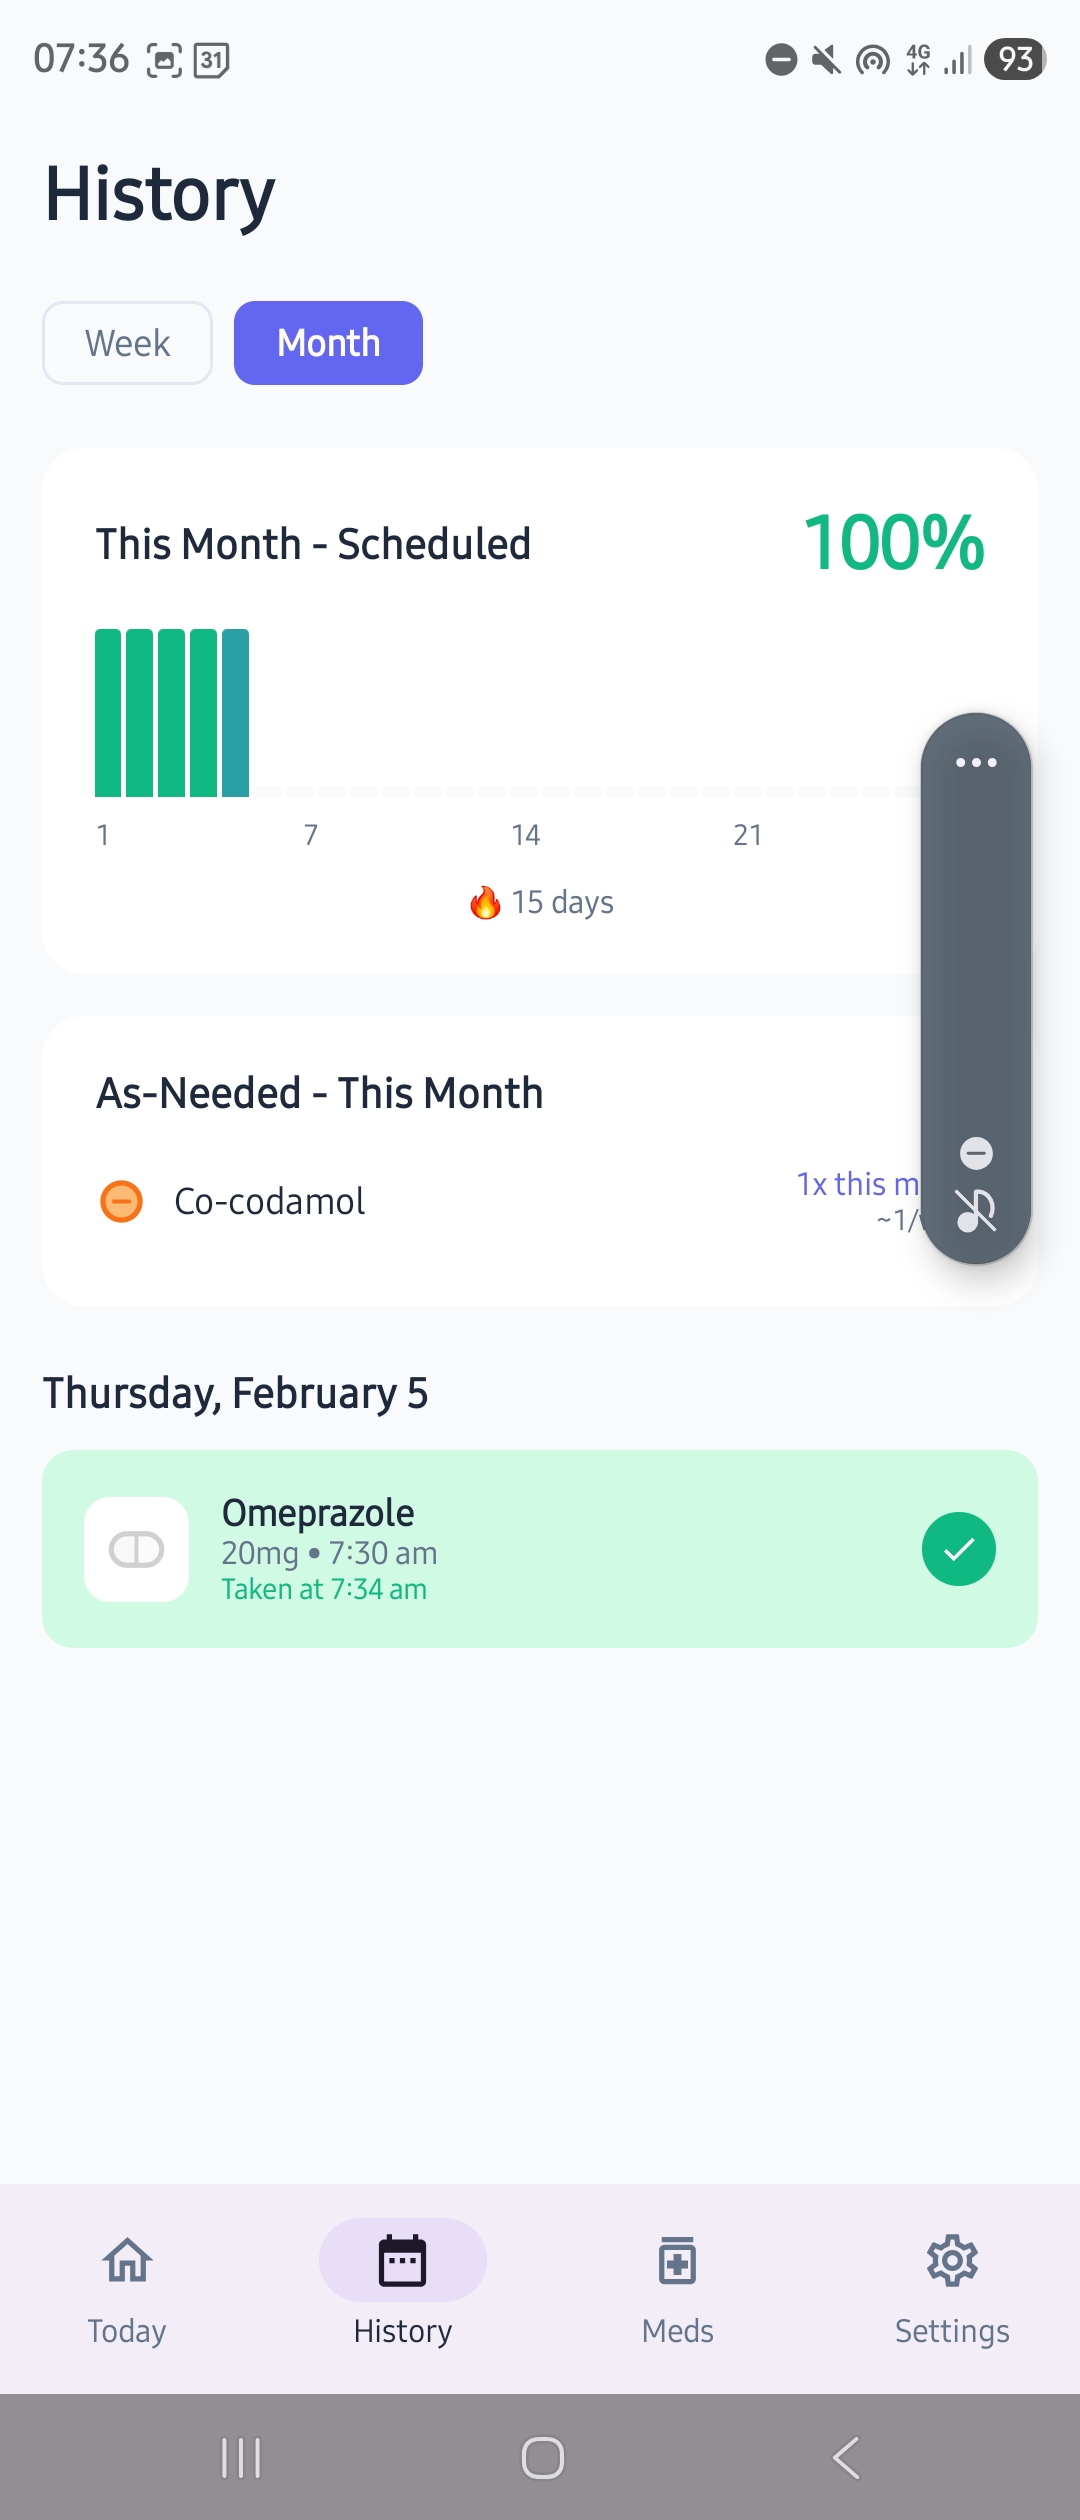Toggle the green taken checkmark for Omeprazole
This screenshot has height=2520, width=1080.
pyautogui.click(x=958, y=1548)
